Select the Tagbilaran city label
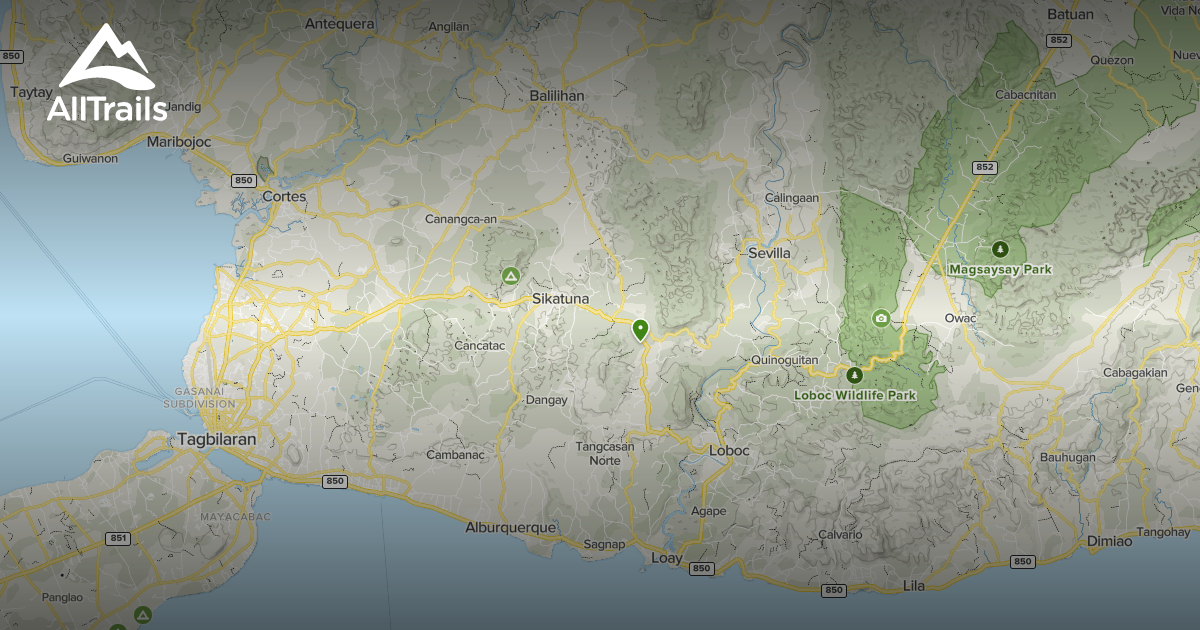The width and height of the screenshot is (1200, 630). [218, 440]
